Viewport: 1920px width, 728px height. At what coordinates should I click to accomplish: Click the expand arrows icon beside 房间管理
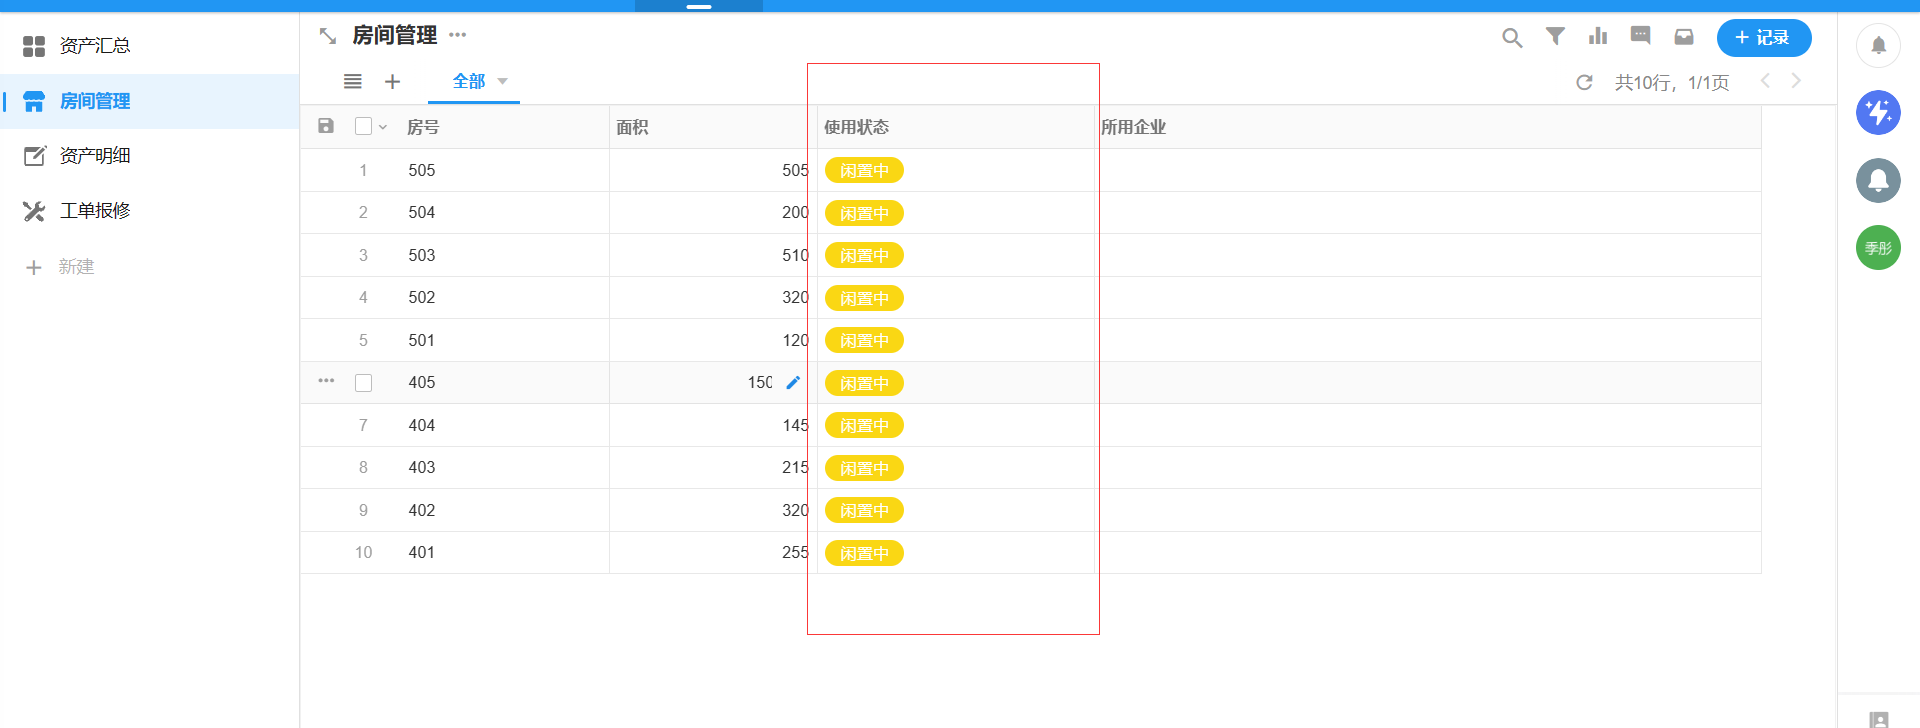click(327, 36)
